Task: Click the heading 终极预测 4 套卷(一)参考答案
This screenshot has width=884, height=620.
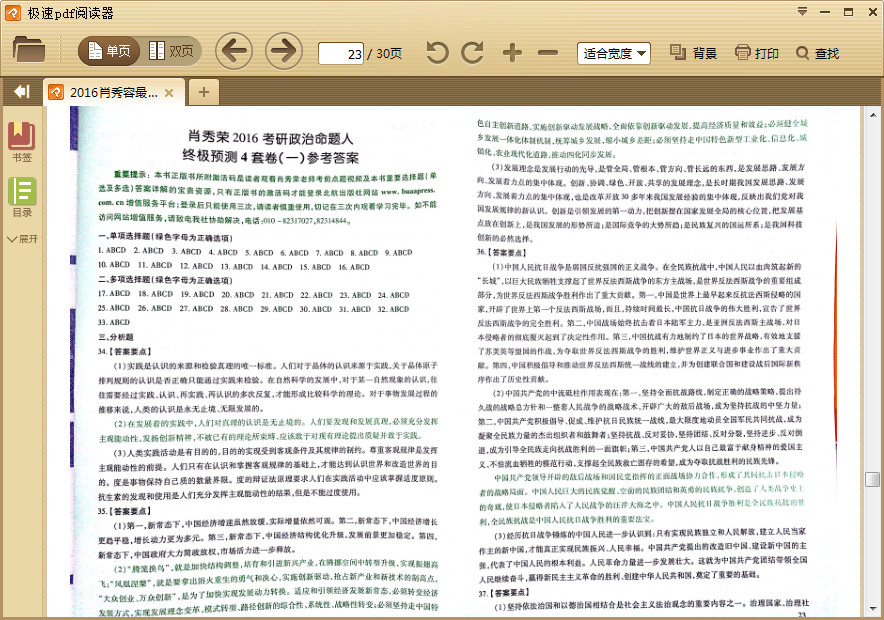Action: pyautogui.click(x=271, y=157)
